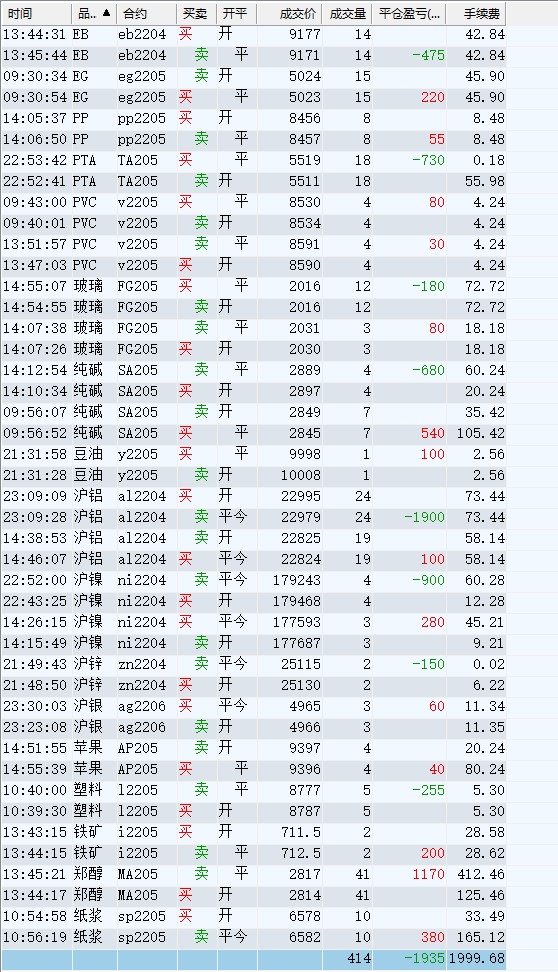Click total profit -1935 in summary row
558x972 pixels.
pos(424,958)
